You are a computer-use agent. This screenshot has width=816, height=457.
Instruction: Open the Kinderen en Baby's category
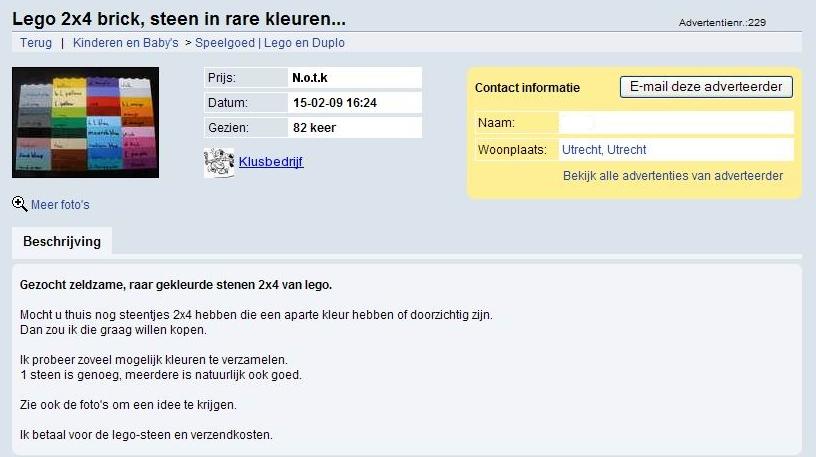(125, 43)
